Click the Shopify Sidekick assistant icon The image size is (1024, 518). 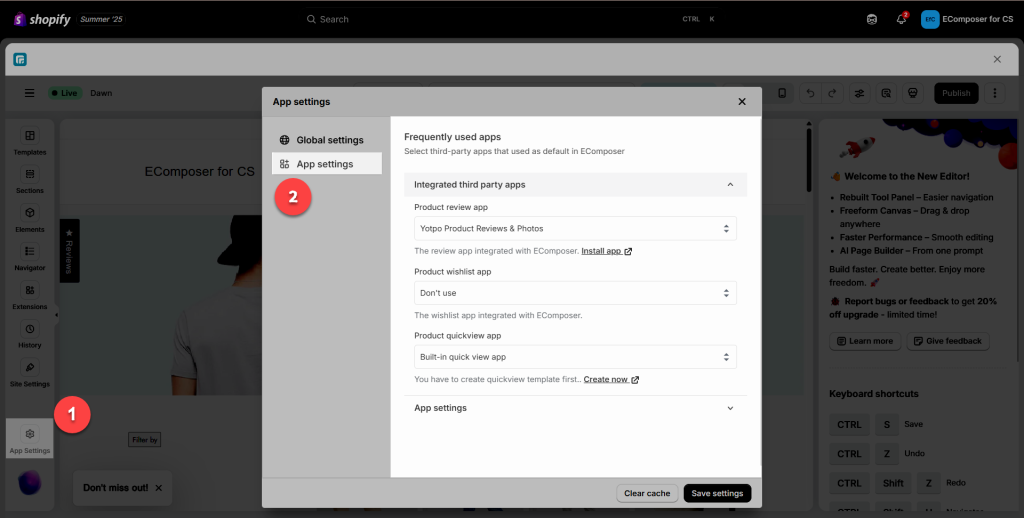click(x=872, y=20)
